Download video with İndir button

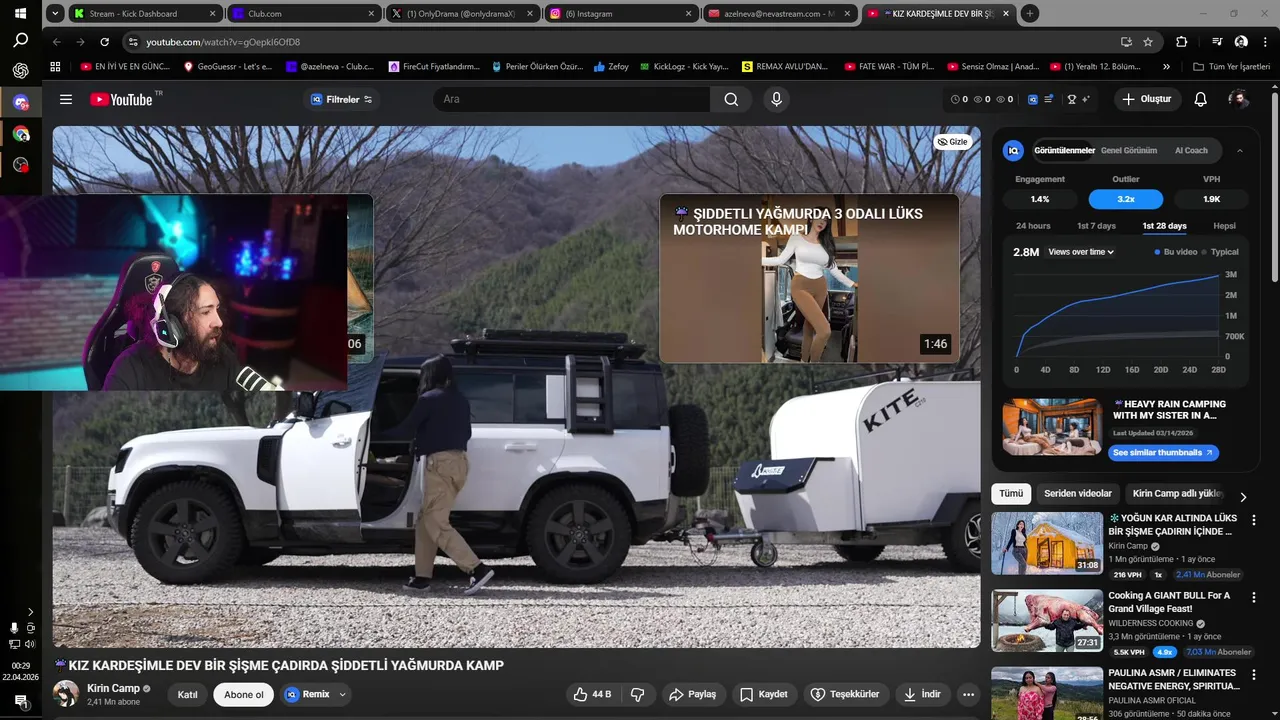pyautogui.click(x=922, y=694)
